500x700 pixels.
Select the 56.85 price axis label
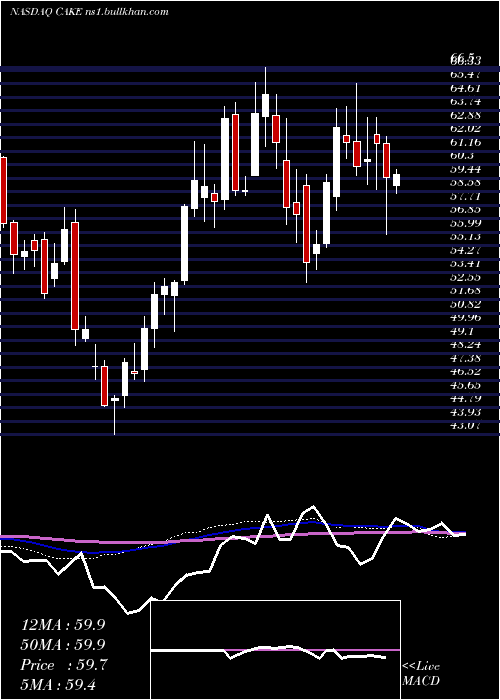[466, 209]
